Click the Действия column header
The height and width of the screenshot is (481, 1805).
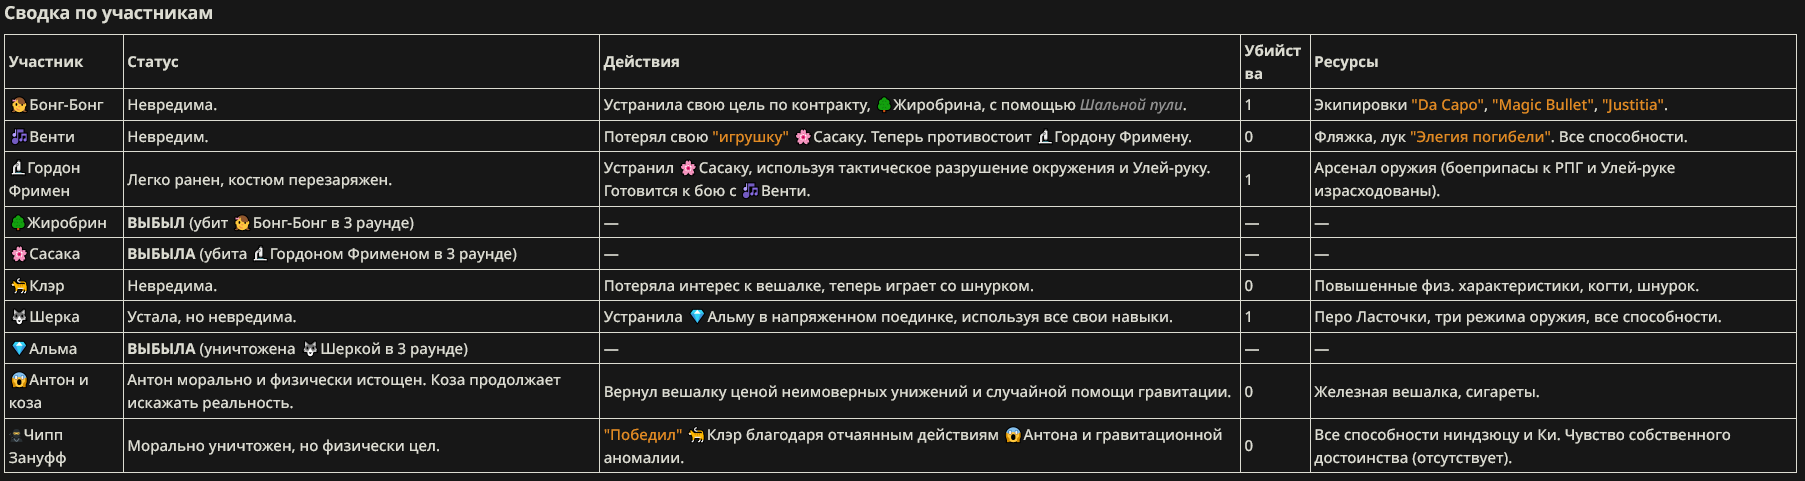(642, 62)
